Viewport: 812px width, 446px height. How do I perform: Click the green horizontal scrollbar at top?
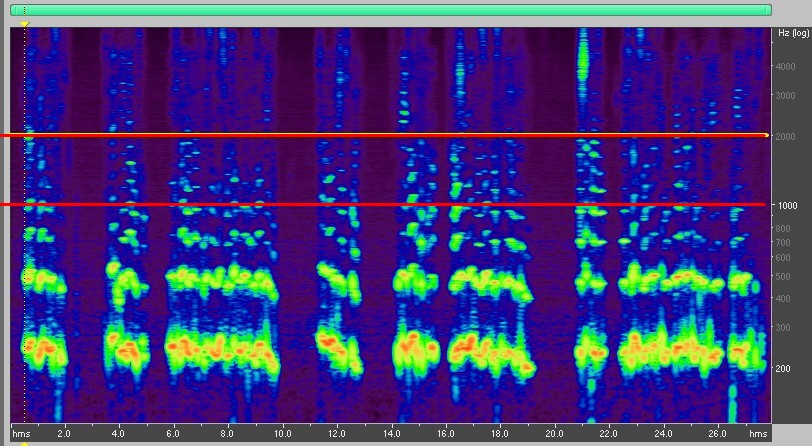point(391,10)
